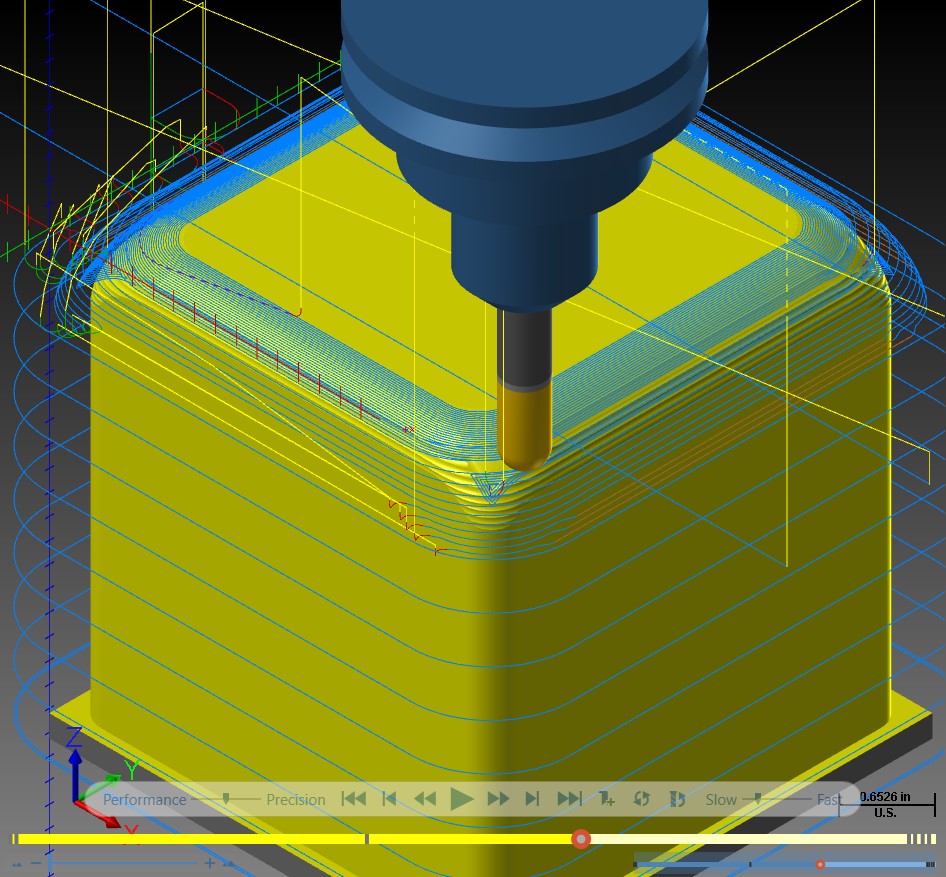Screen dimensions: 946x877
Task: Jump to end of simulation
Action: click(569, 799)
